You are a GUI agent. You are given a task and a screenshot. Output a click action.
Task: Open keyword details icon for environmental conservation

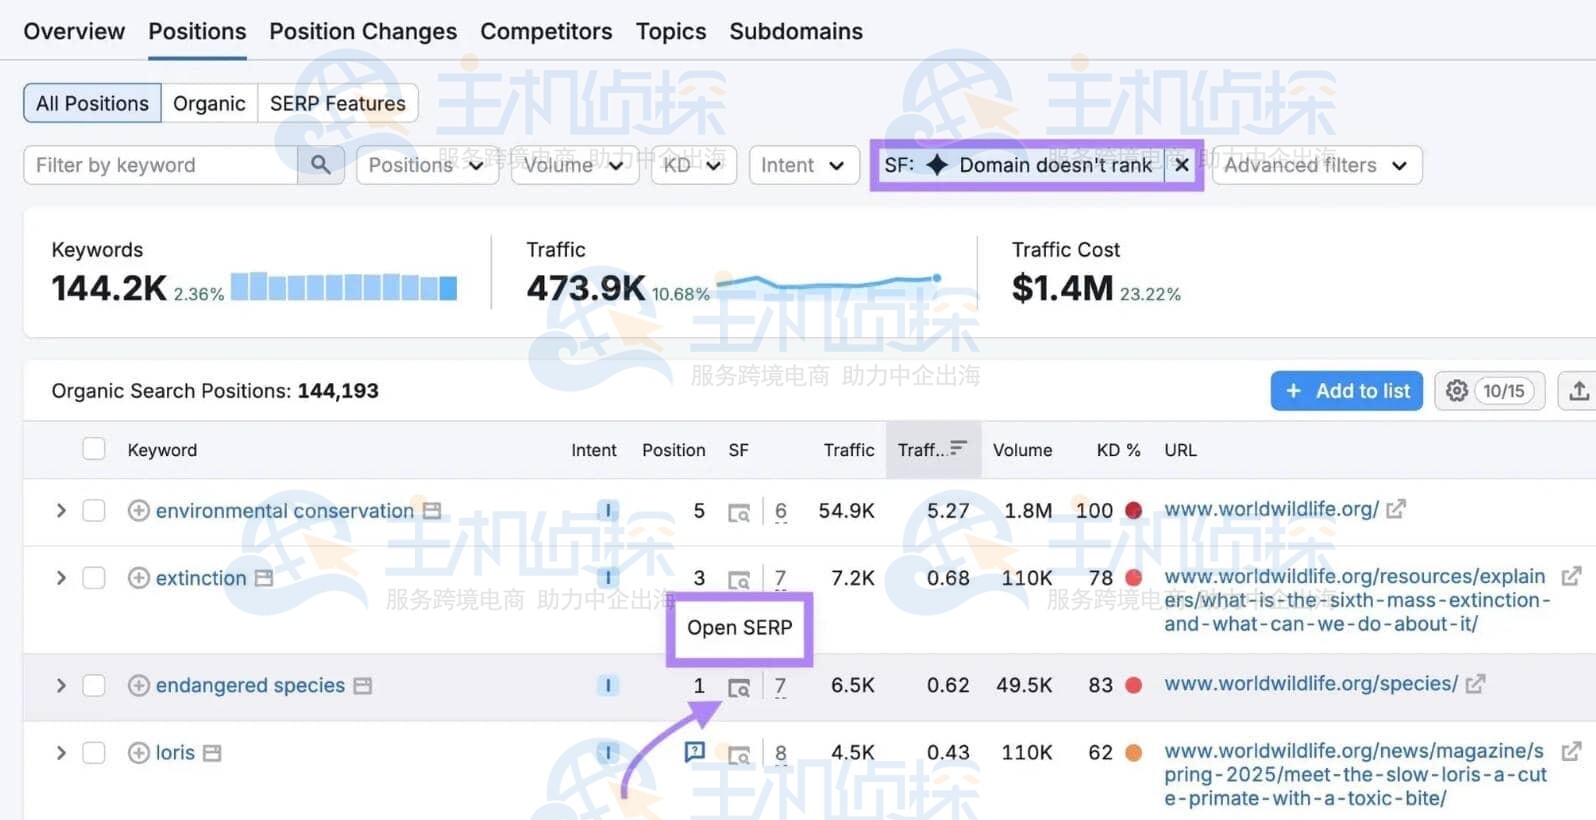click(432, 511)
